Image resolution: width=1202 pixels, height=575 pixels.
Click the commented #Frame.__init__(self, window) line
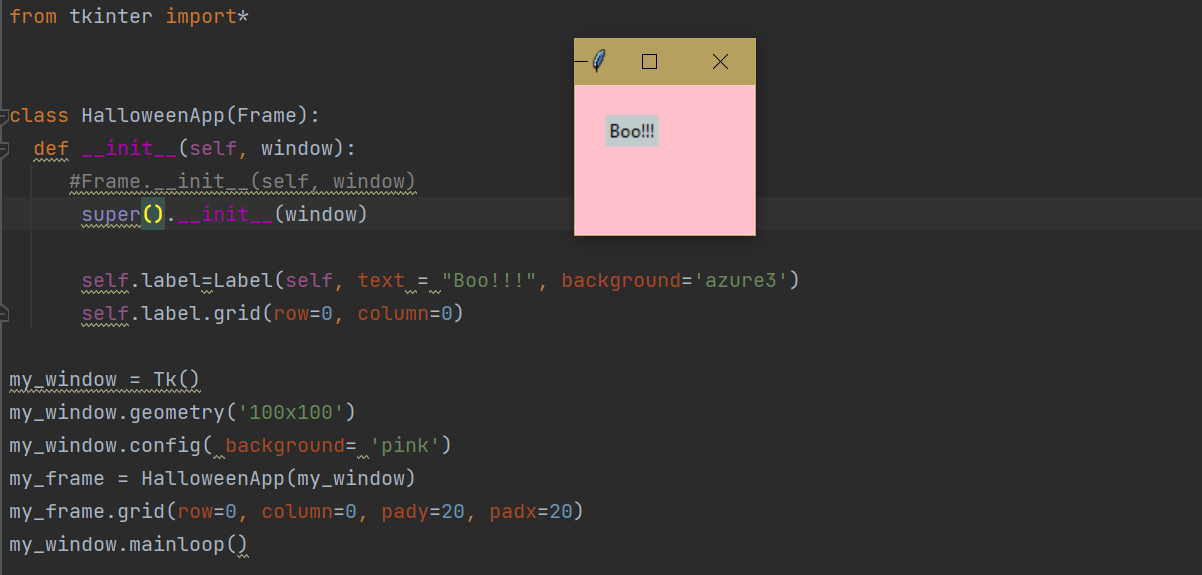click(243, 182)
